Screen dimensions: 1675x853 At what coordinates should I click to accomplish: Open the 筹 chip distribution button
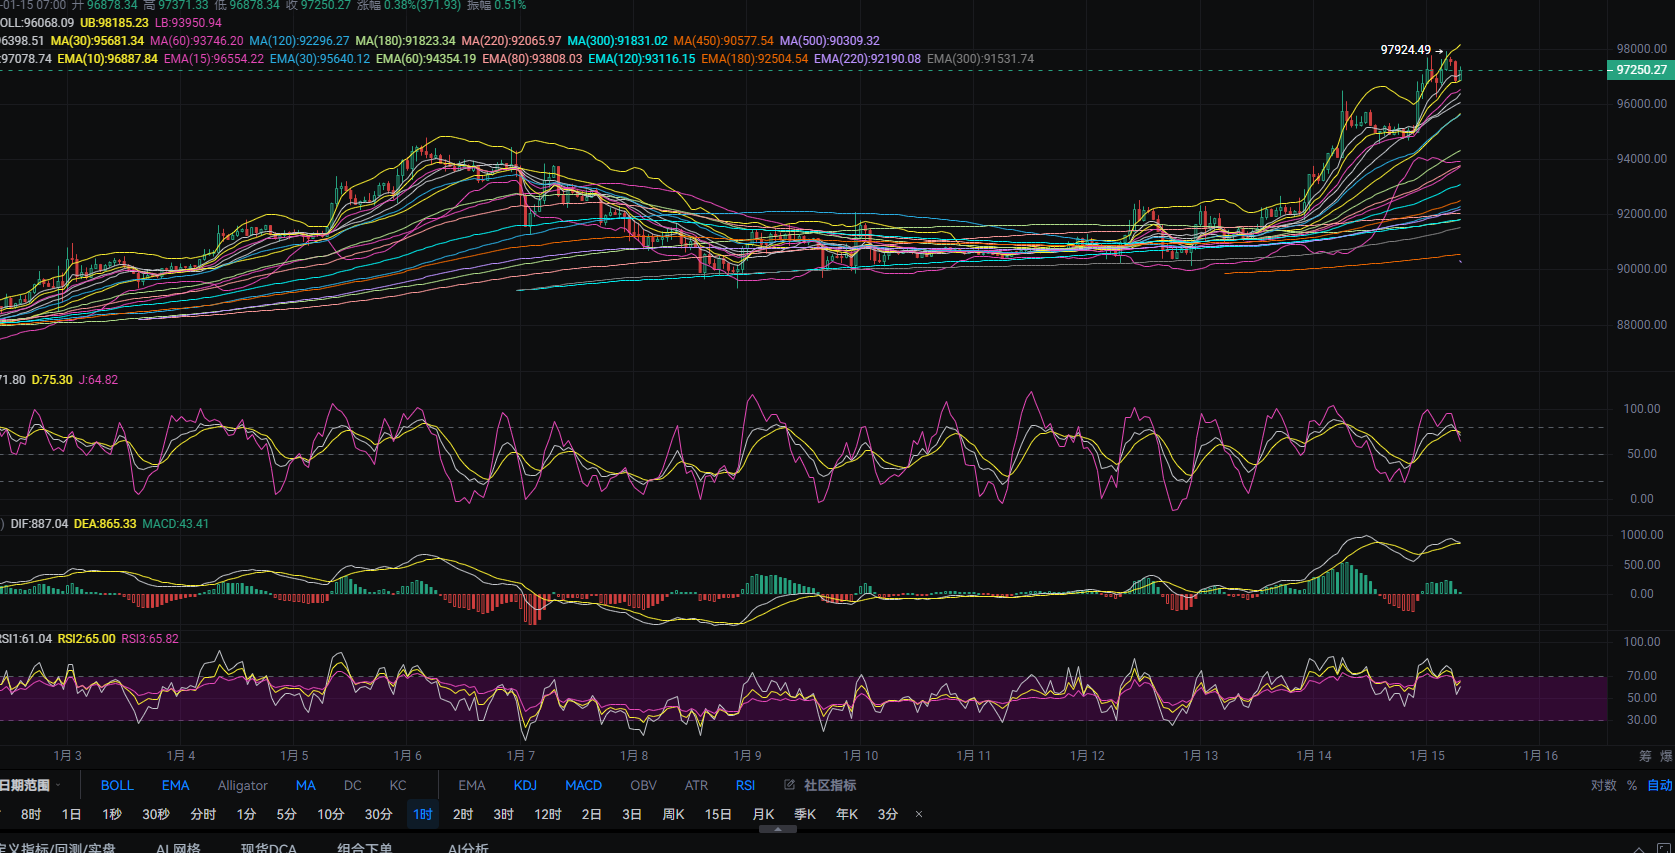pyautogui.click(x=1645, y=756)
